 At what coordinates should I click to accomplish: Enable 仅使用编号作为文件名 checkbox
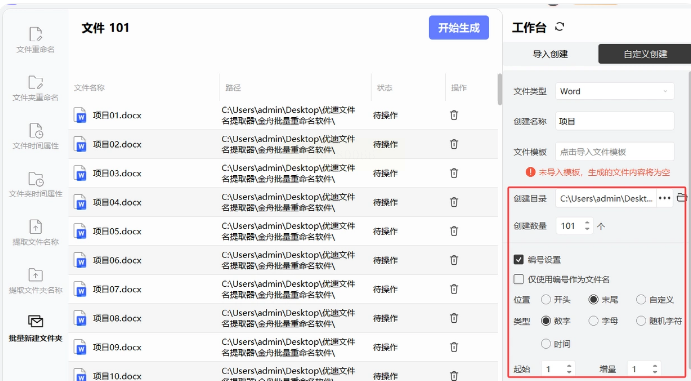(x=519, y=279)
